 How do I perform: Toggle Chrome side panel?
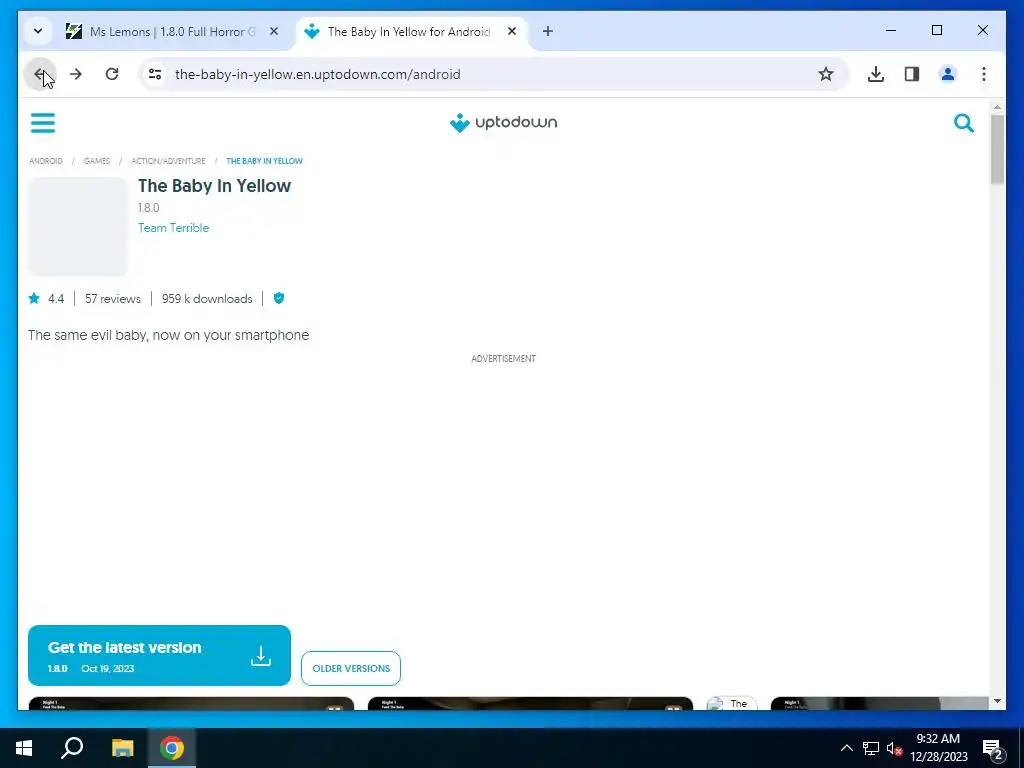point(912,74)
